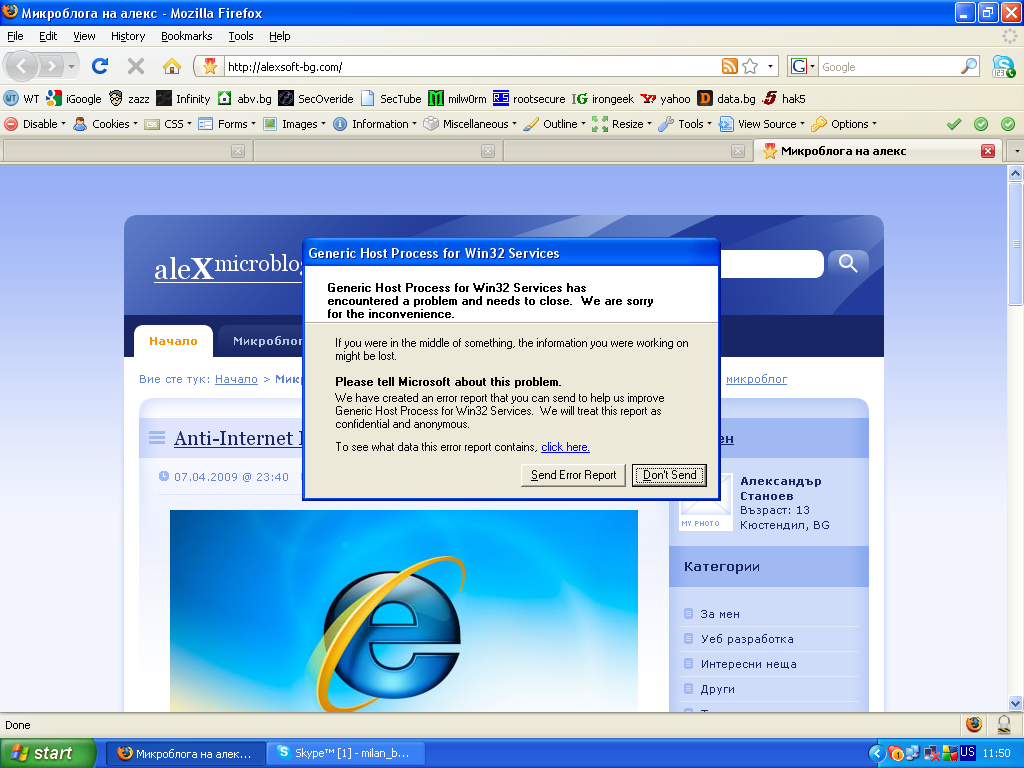Open the Options developer toolbar menu
1024x768 pixels.
click(x=844, y=124)
